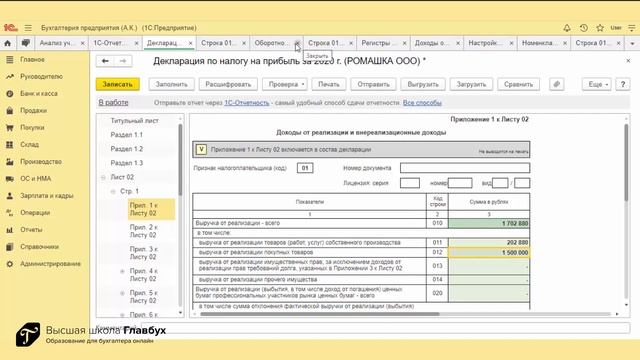This screenshot has width=640, height=360.
Task: Open Проверка dropdown button
Action: point(284,84)
